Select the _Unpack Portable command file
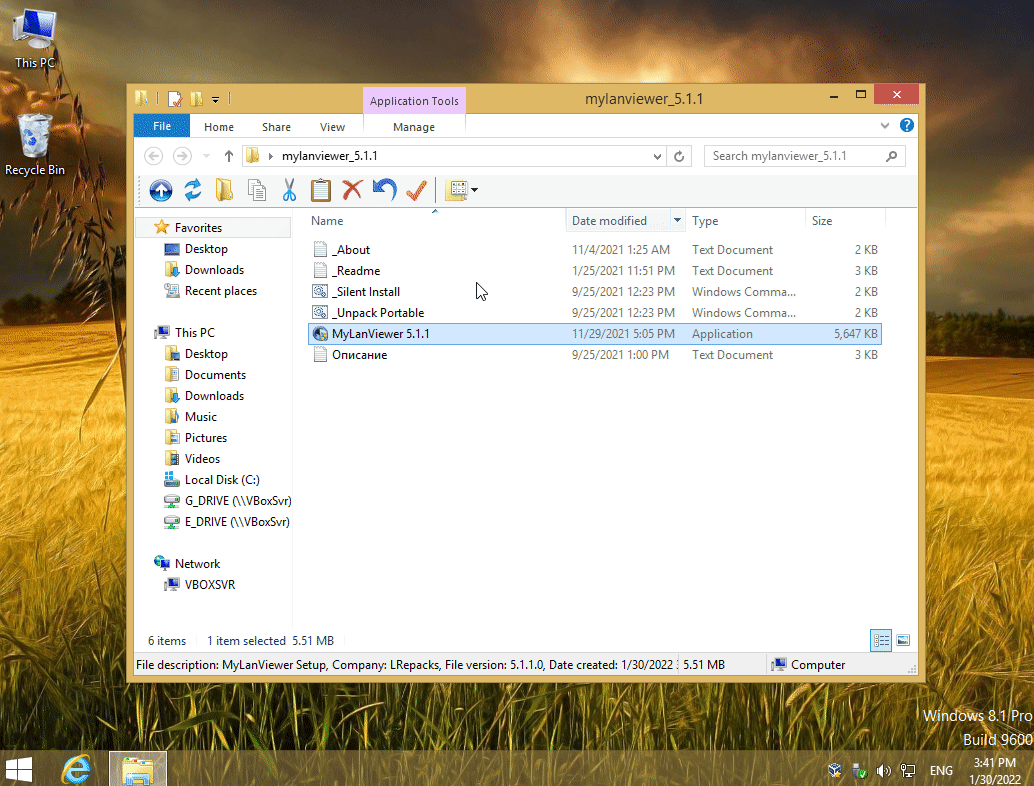 [x=595, y=313]
